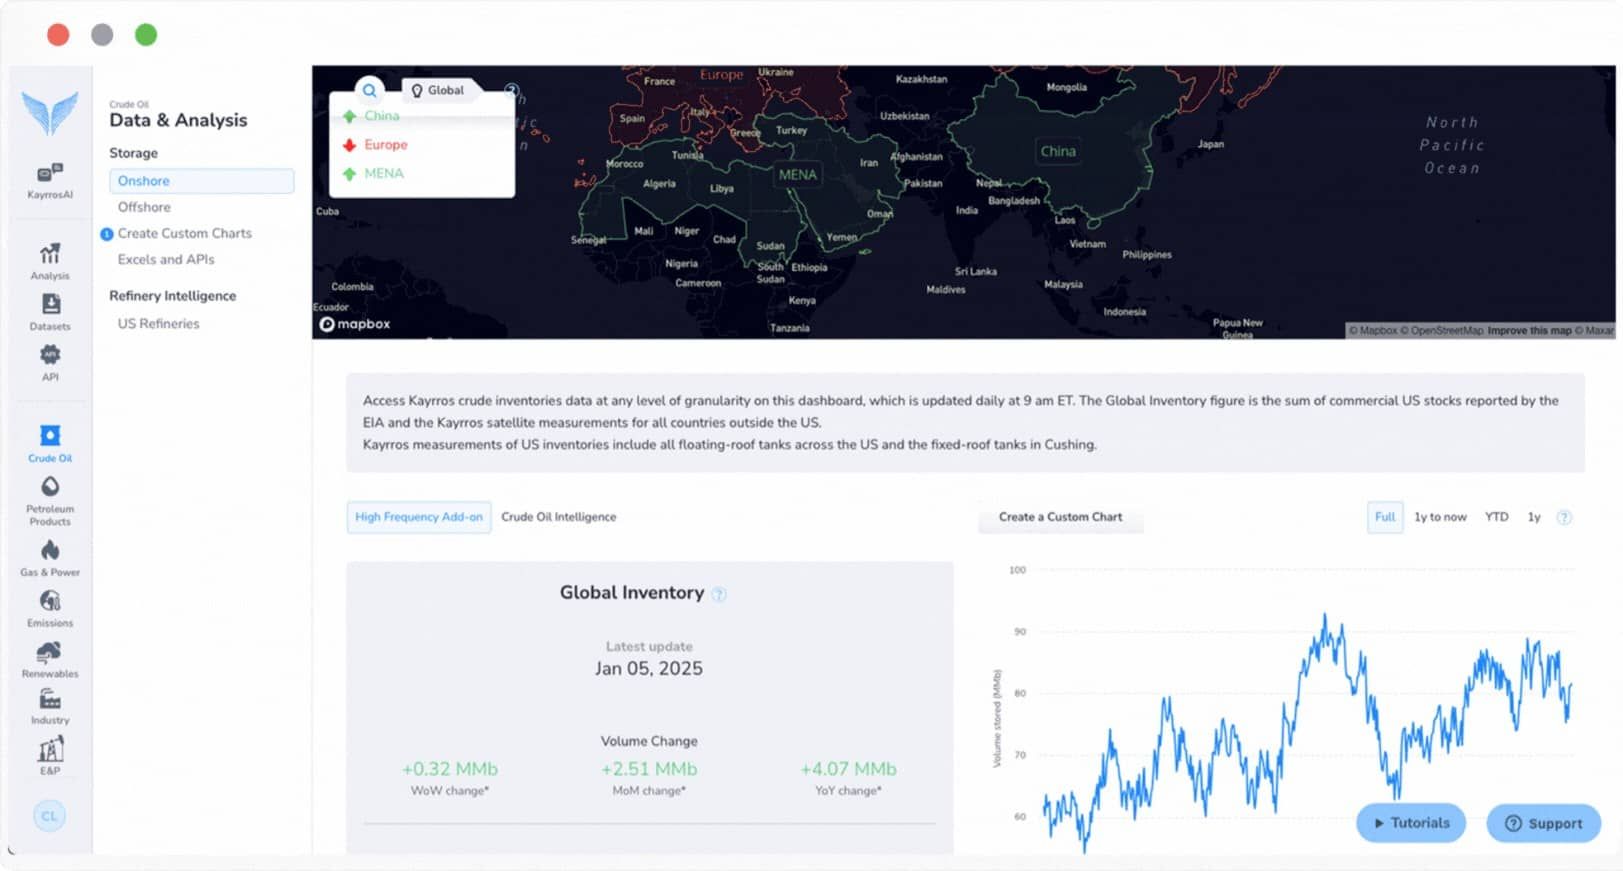Open the Emissions sidebar icon
This screenshot has height=871, width=1623.
[x=50, y=608]
